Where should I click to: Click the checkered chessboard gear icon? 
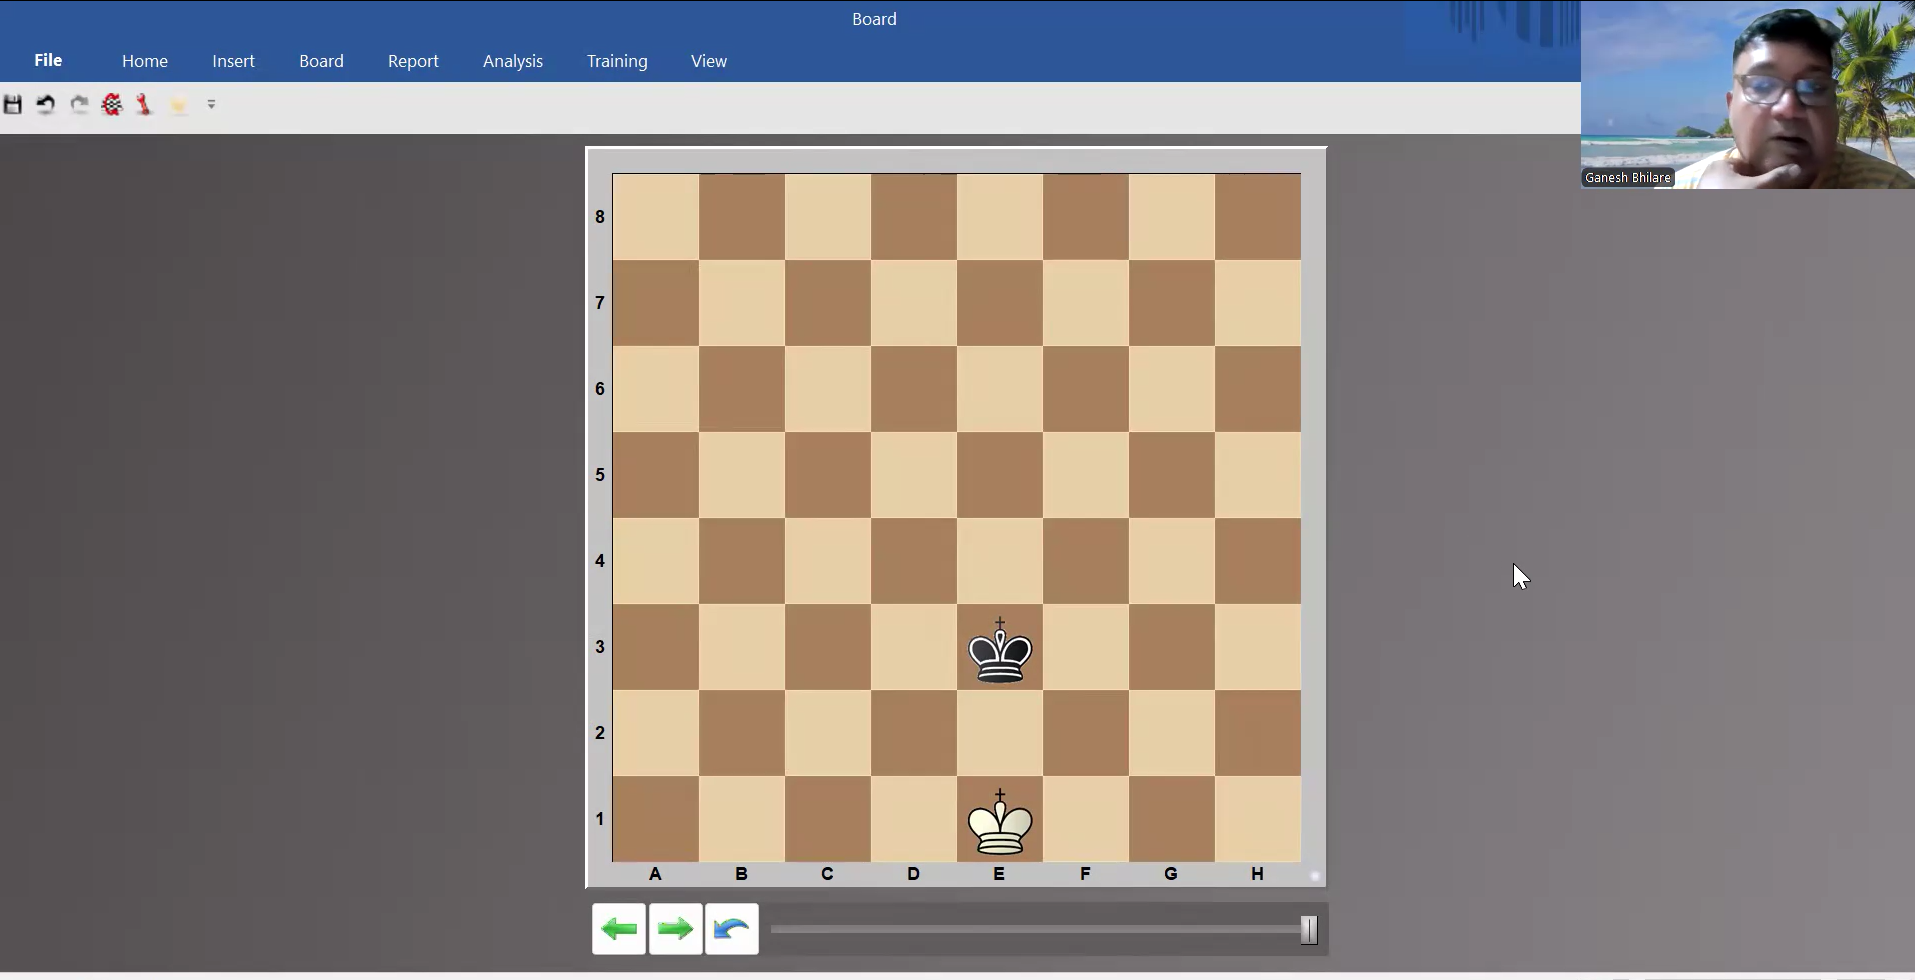tap(112, 105)
